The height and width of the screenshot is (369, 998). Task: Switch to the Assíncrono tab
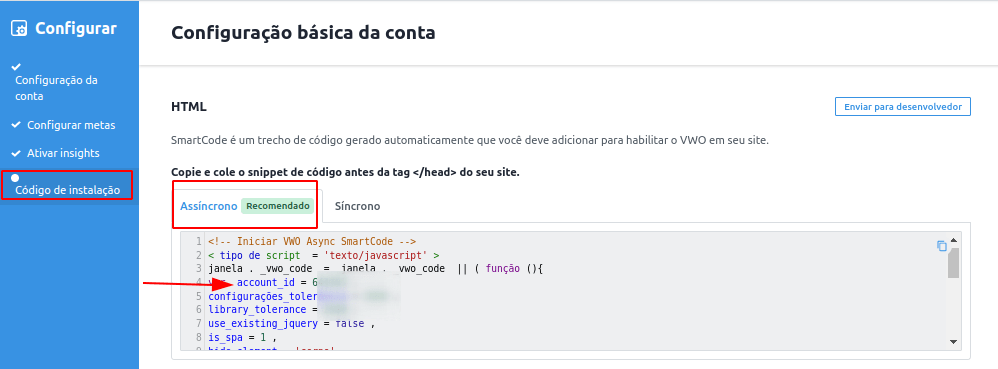tap(209, 206)
